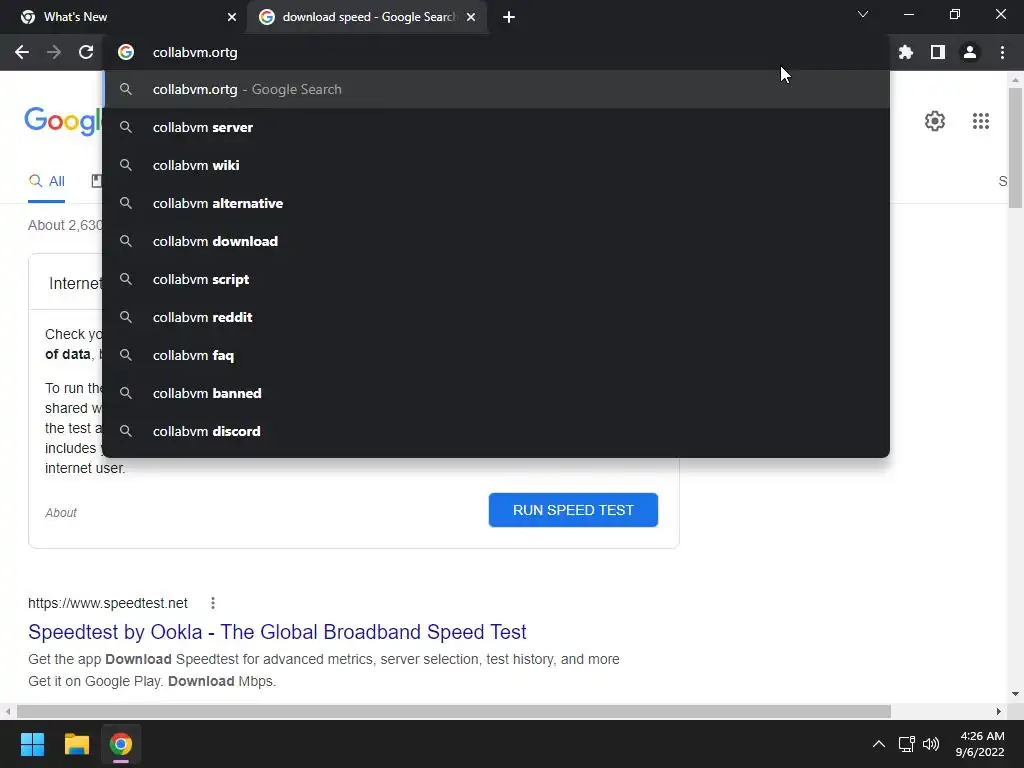Go back using the browser back arrow
This screenshot has width=1024, height=768.
point(22,52)
